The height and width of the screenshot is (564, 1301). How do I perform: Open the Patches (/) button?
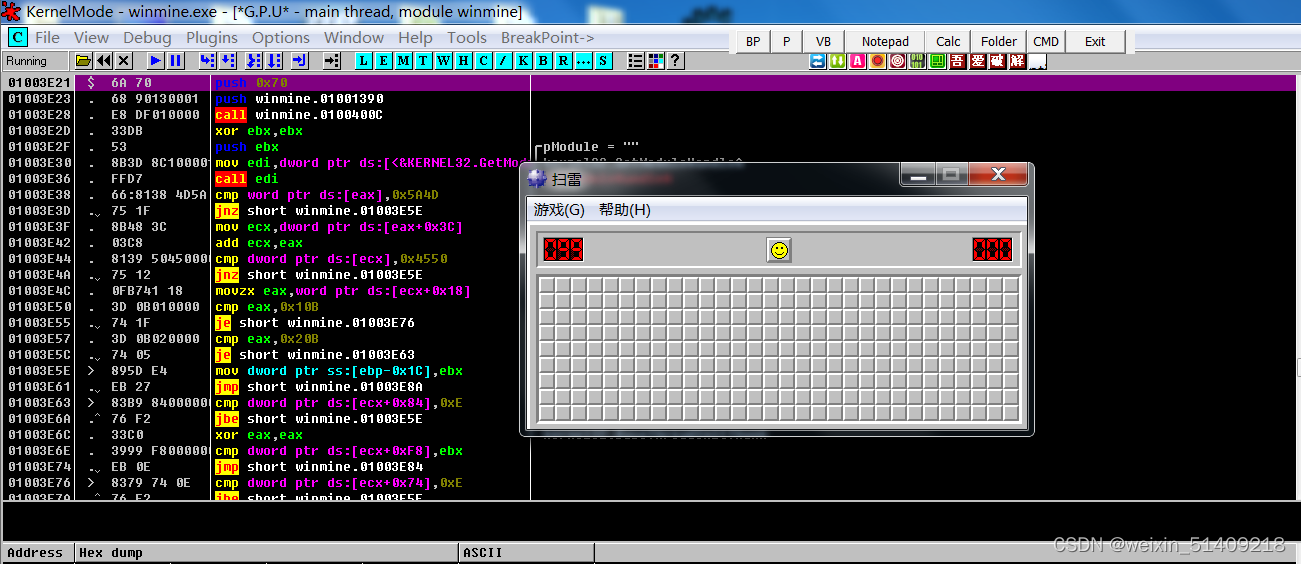coord(503,61)
